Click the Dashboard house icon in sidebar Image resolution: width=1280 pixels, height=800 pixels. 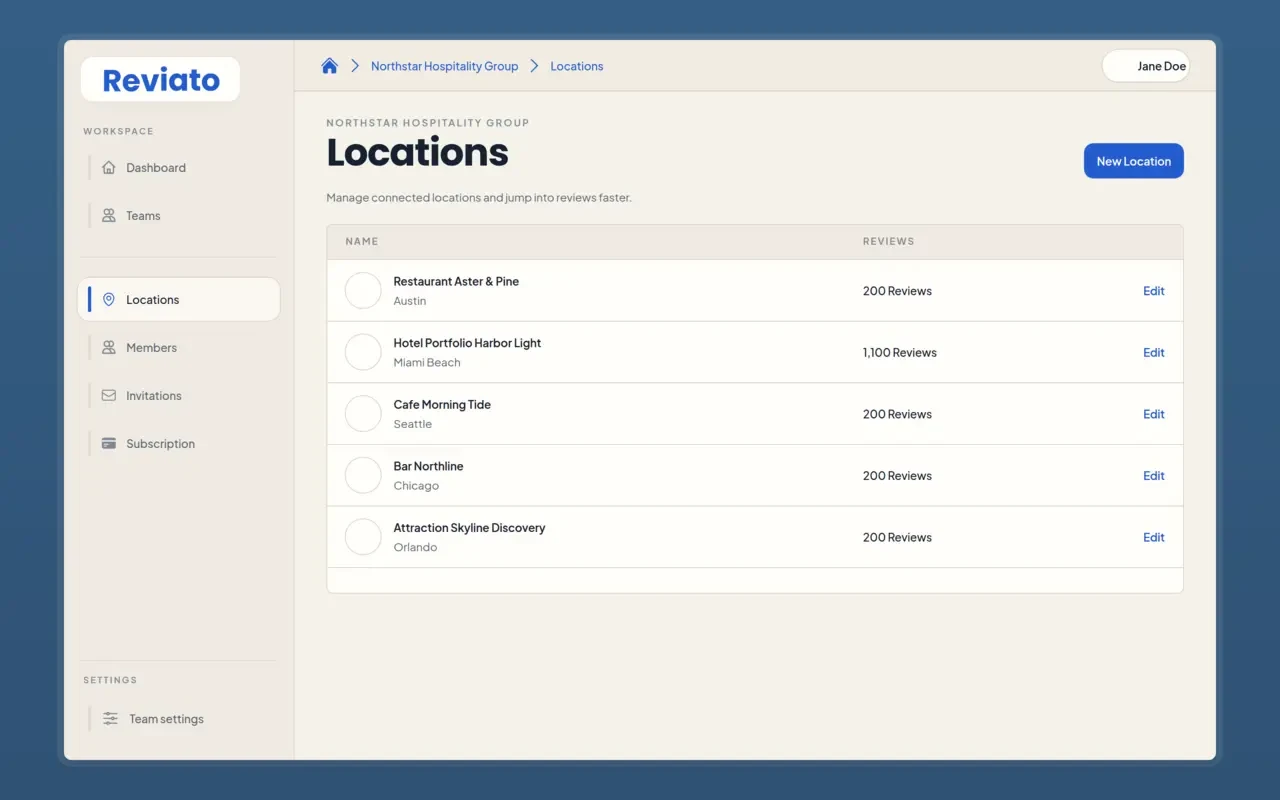click(x=109, y=168)
